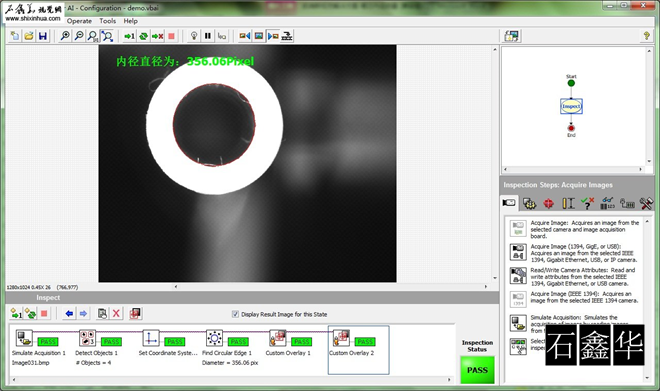Move selected step left with blue arrow
This screenshot has width=660, height=391.
(x=69, y=314)
